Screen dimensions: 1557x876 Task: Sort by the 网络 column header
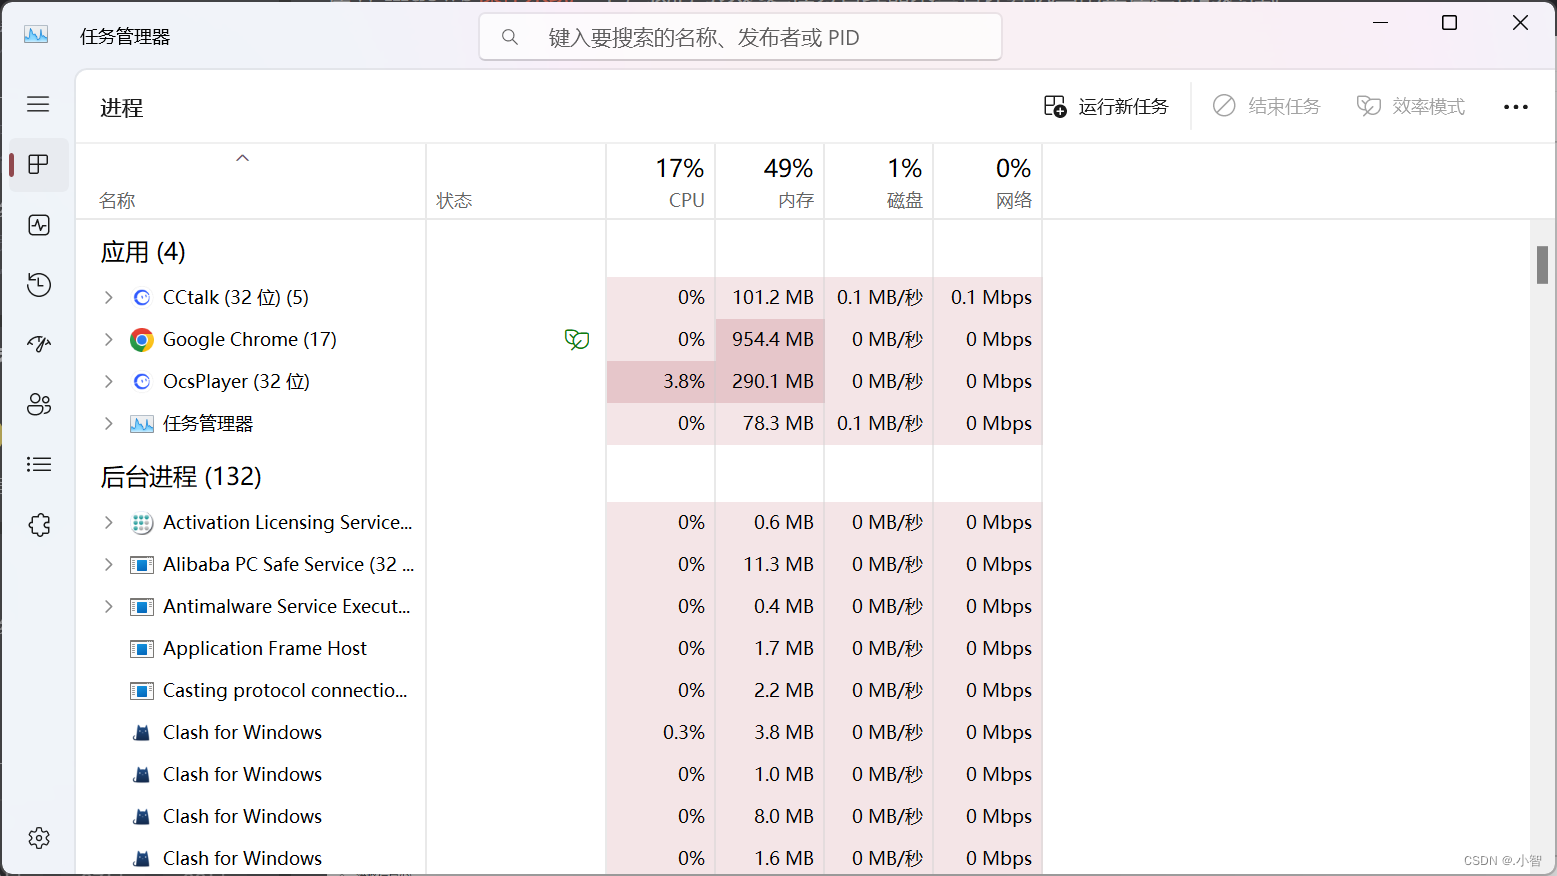[988, 182]
